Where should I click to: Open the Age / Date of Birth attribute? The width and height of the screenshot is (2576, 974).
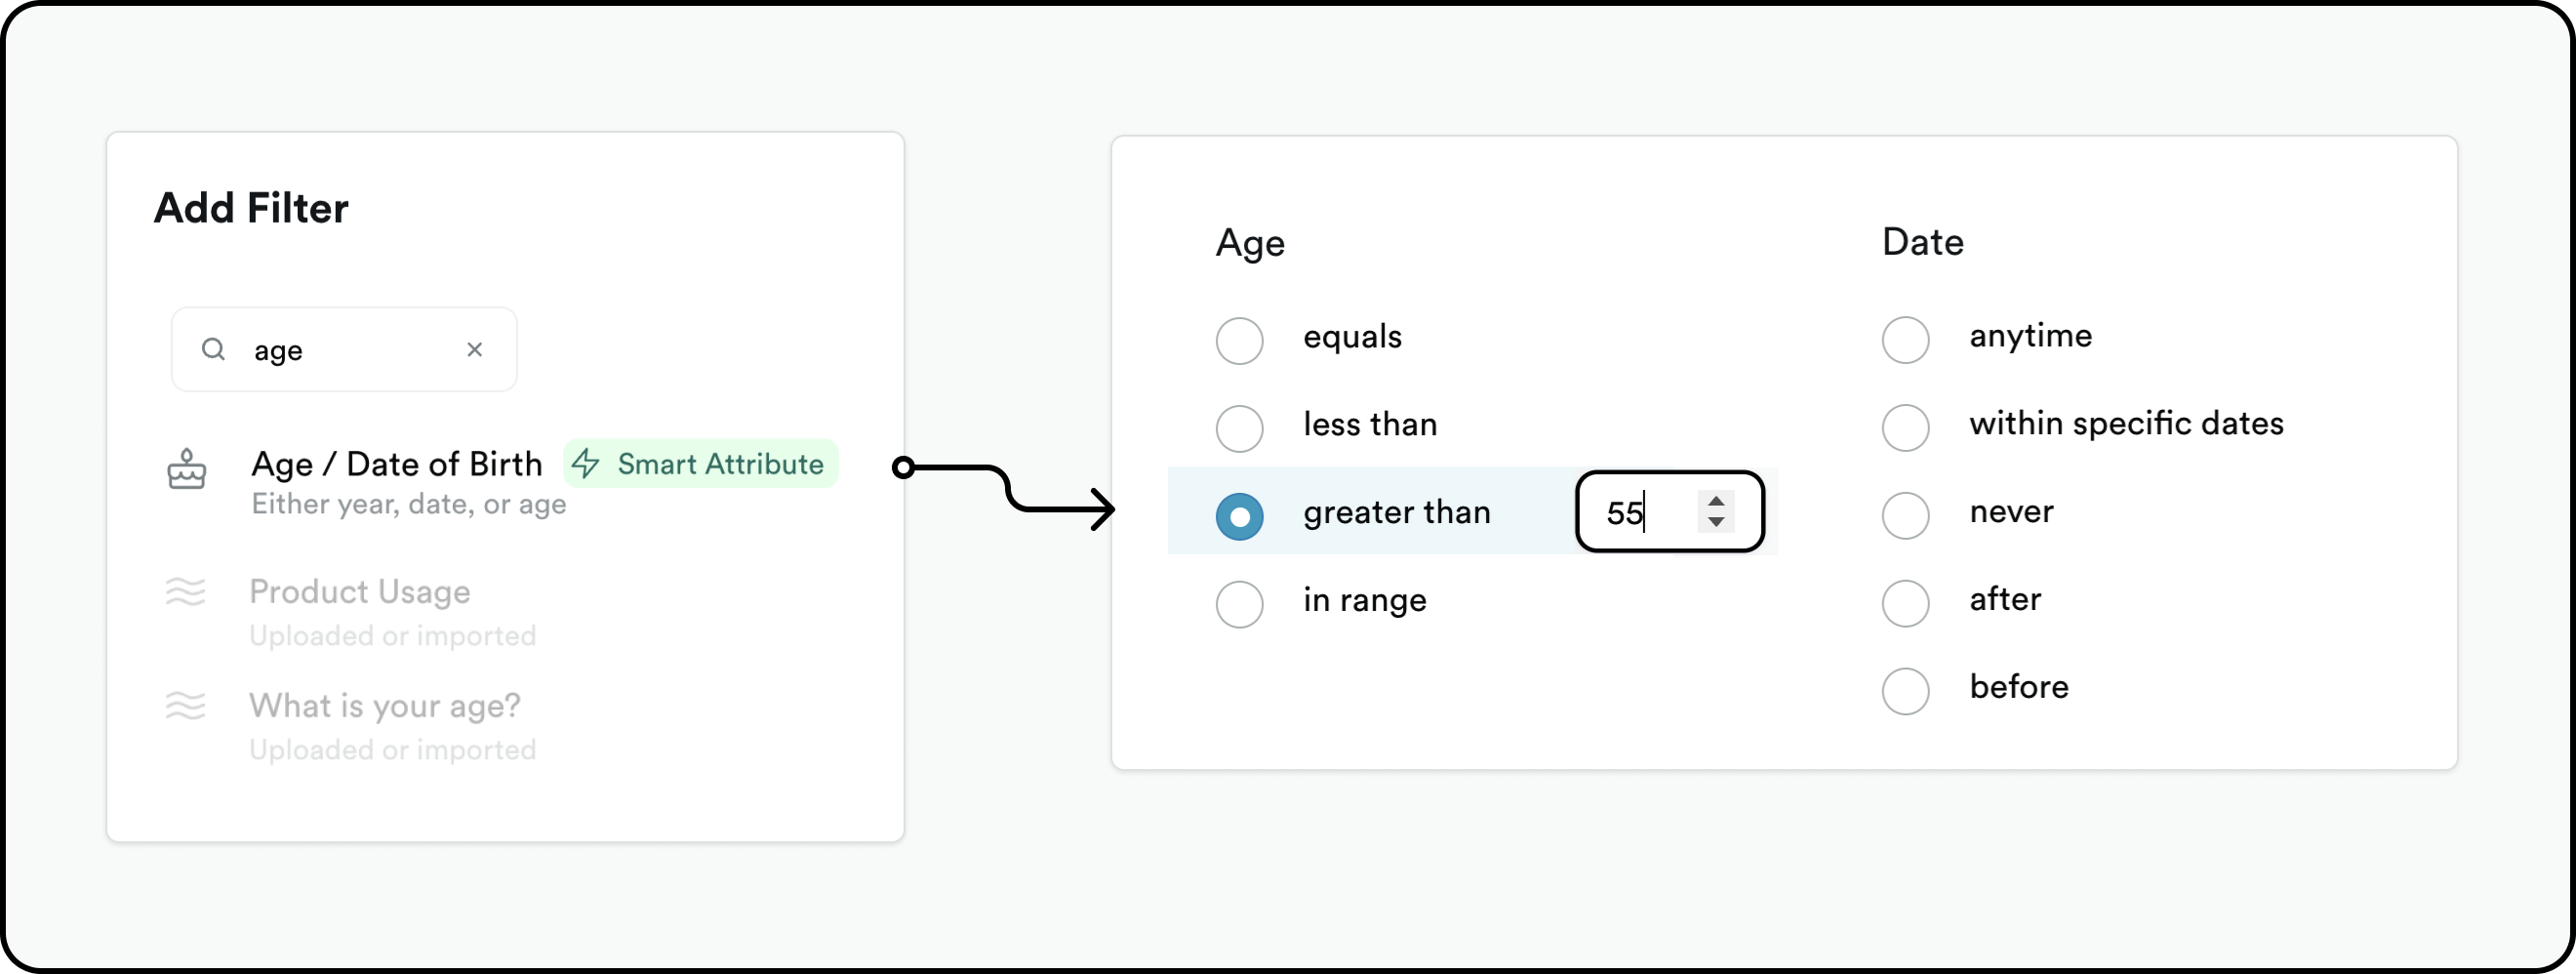tap(397, 465)
